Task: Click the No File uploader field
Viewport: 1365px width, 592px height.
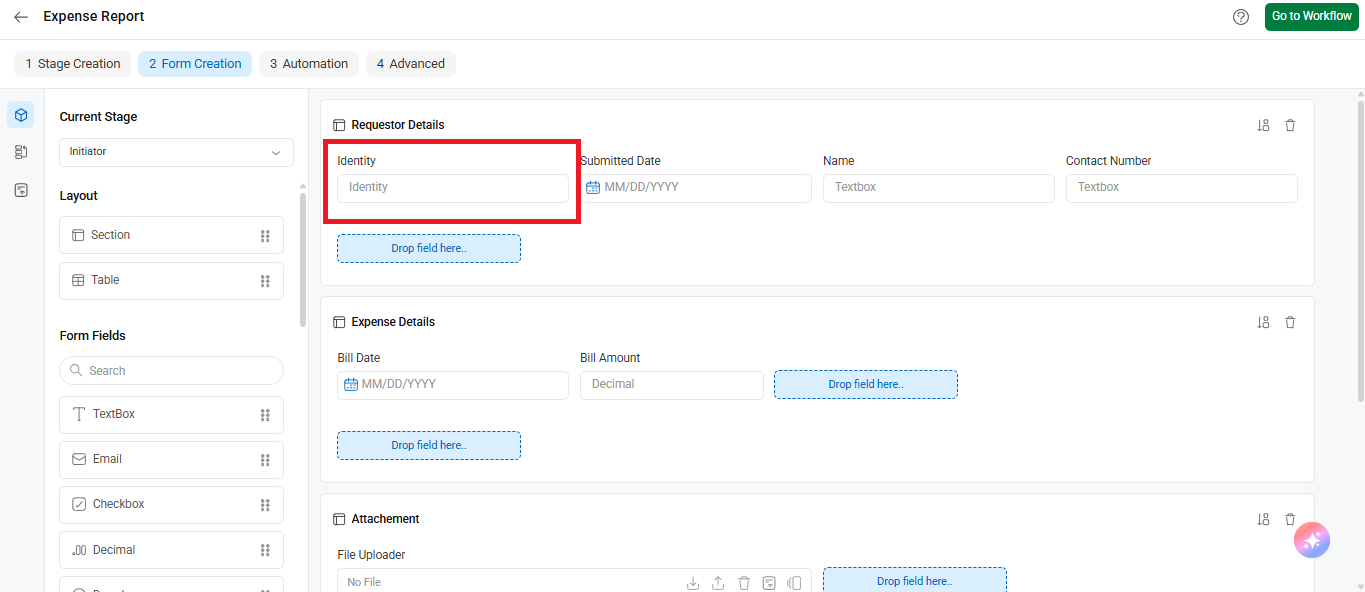Action: (x=575, y=581)
